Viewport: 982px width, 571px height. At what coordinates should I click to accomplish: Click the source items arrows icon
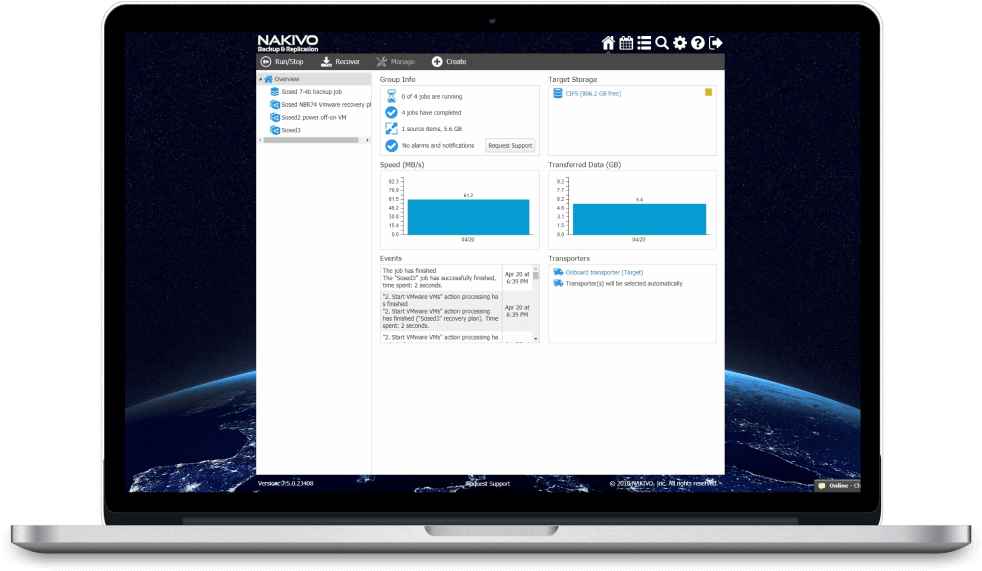[391, 128]
